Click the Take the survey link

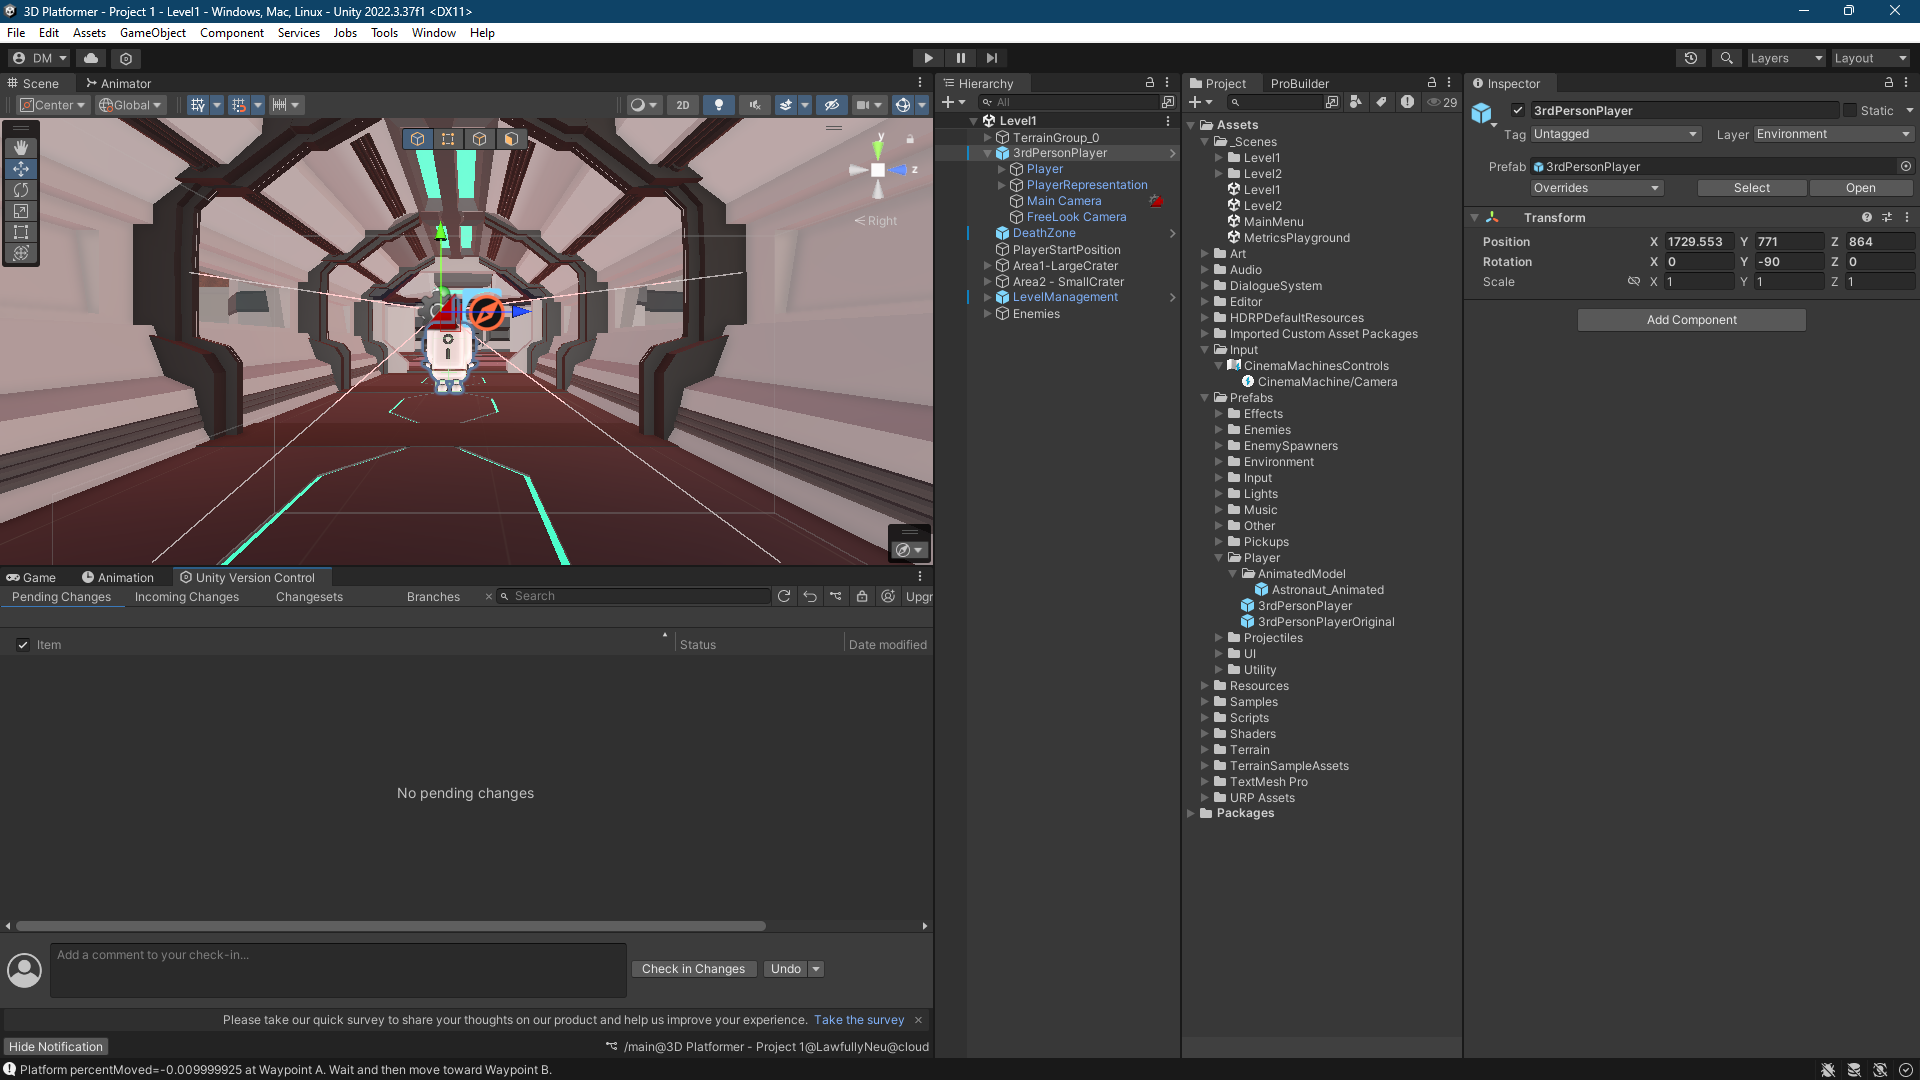point(858,1020)
